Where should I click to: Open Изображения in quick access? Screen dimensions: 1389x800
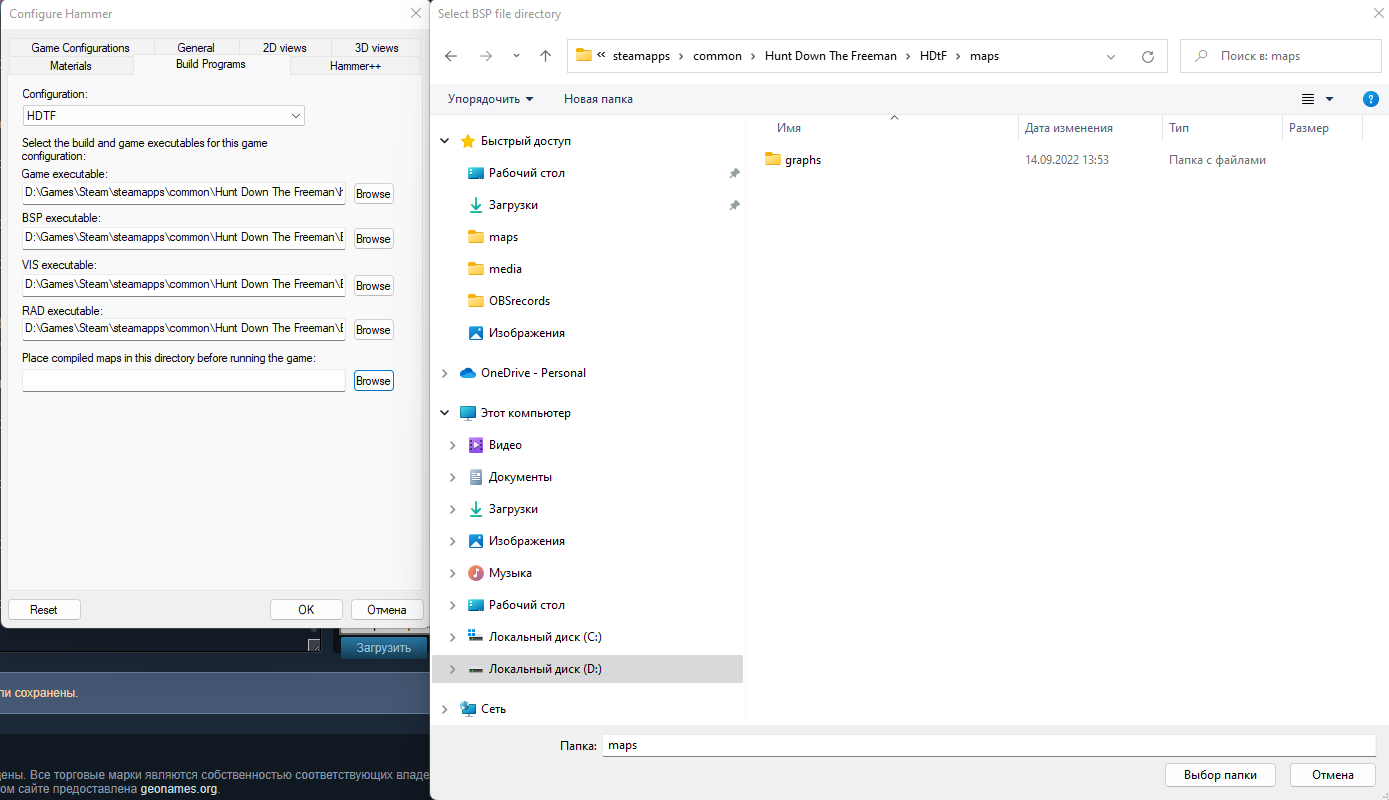(x=527, y=333)
